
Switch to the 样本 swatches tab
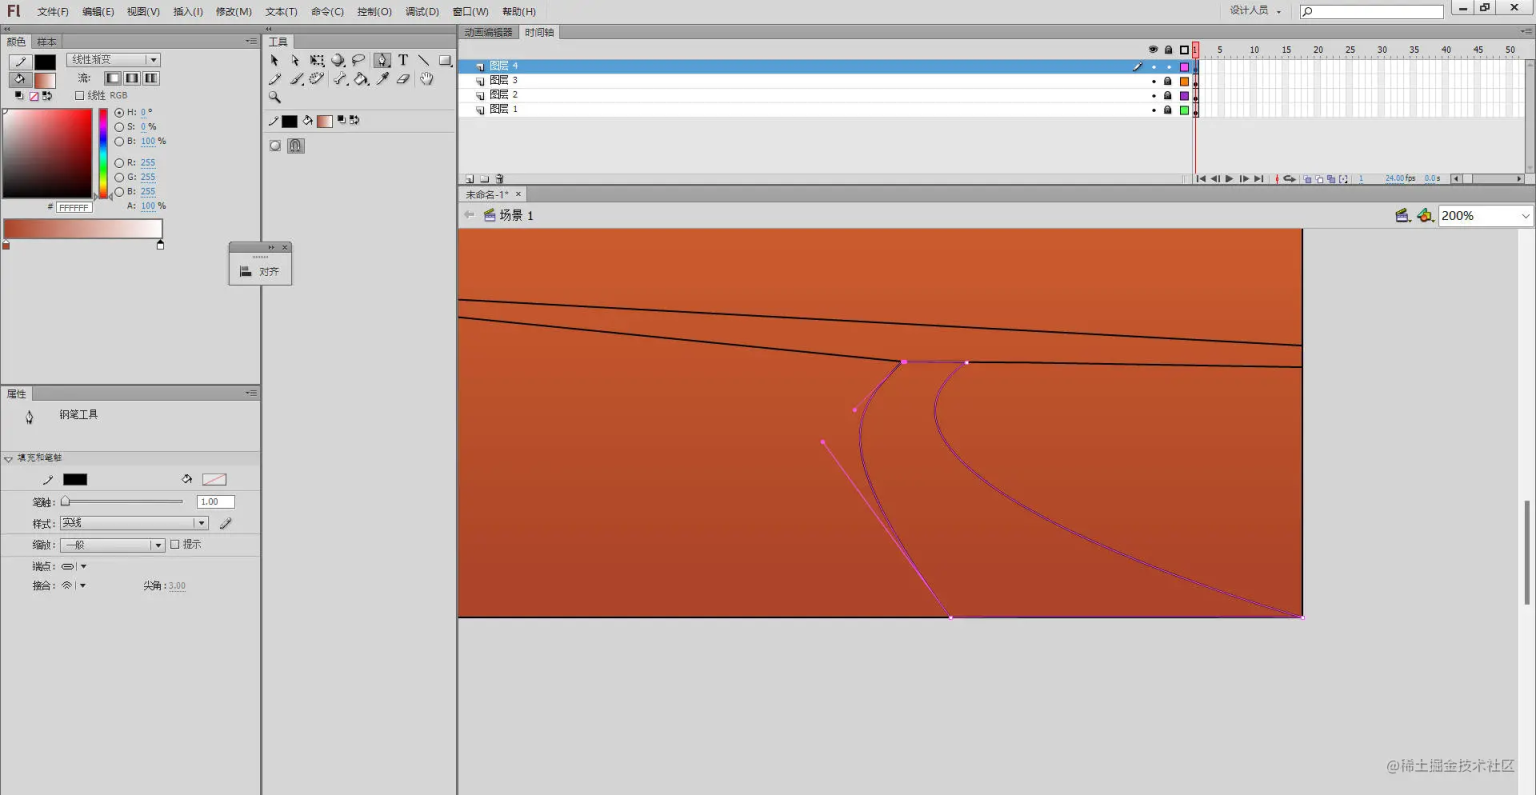(x=47, y=42)
